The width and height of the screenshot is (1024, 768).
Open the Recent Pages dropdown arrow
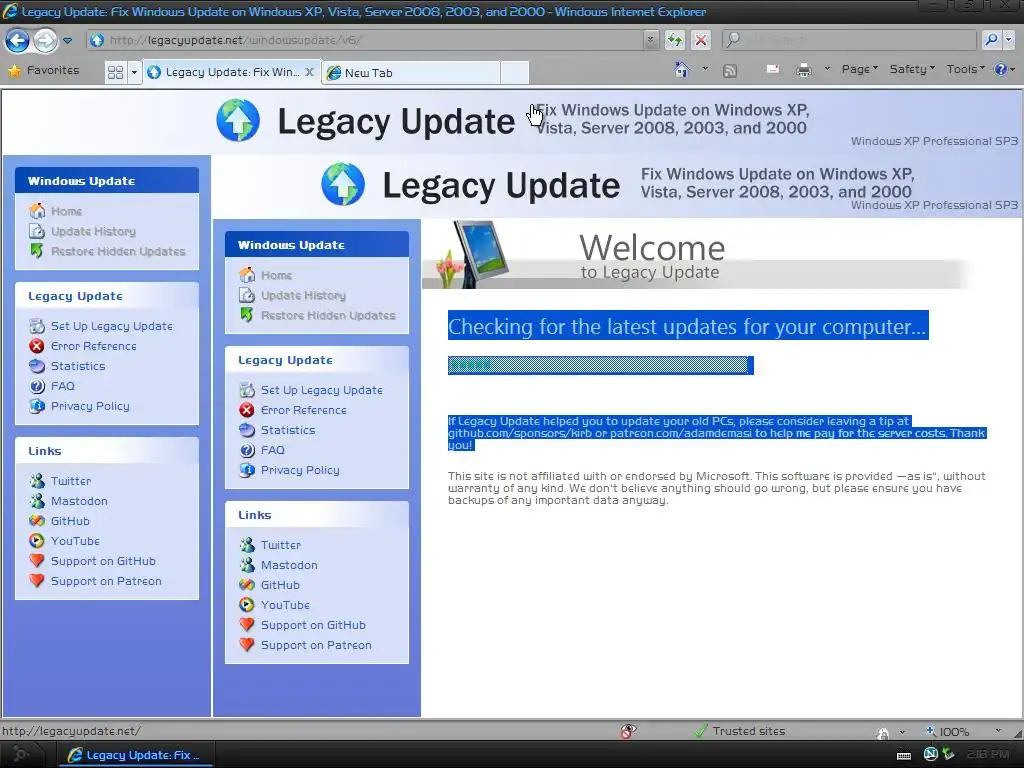click(x=67, y=40)
